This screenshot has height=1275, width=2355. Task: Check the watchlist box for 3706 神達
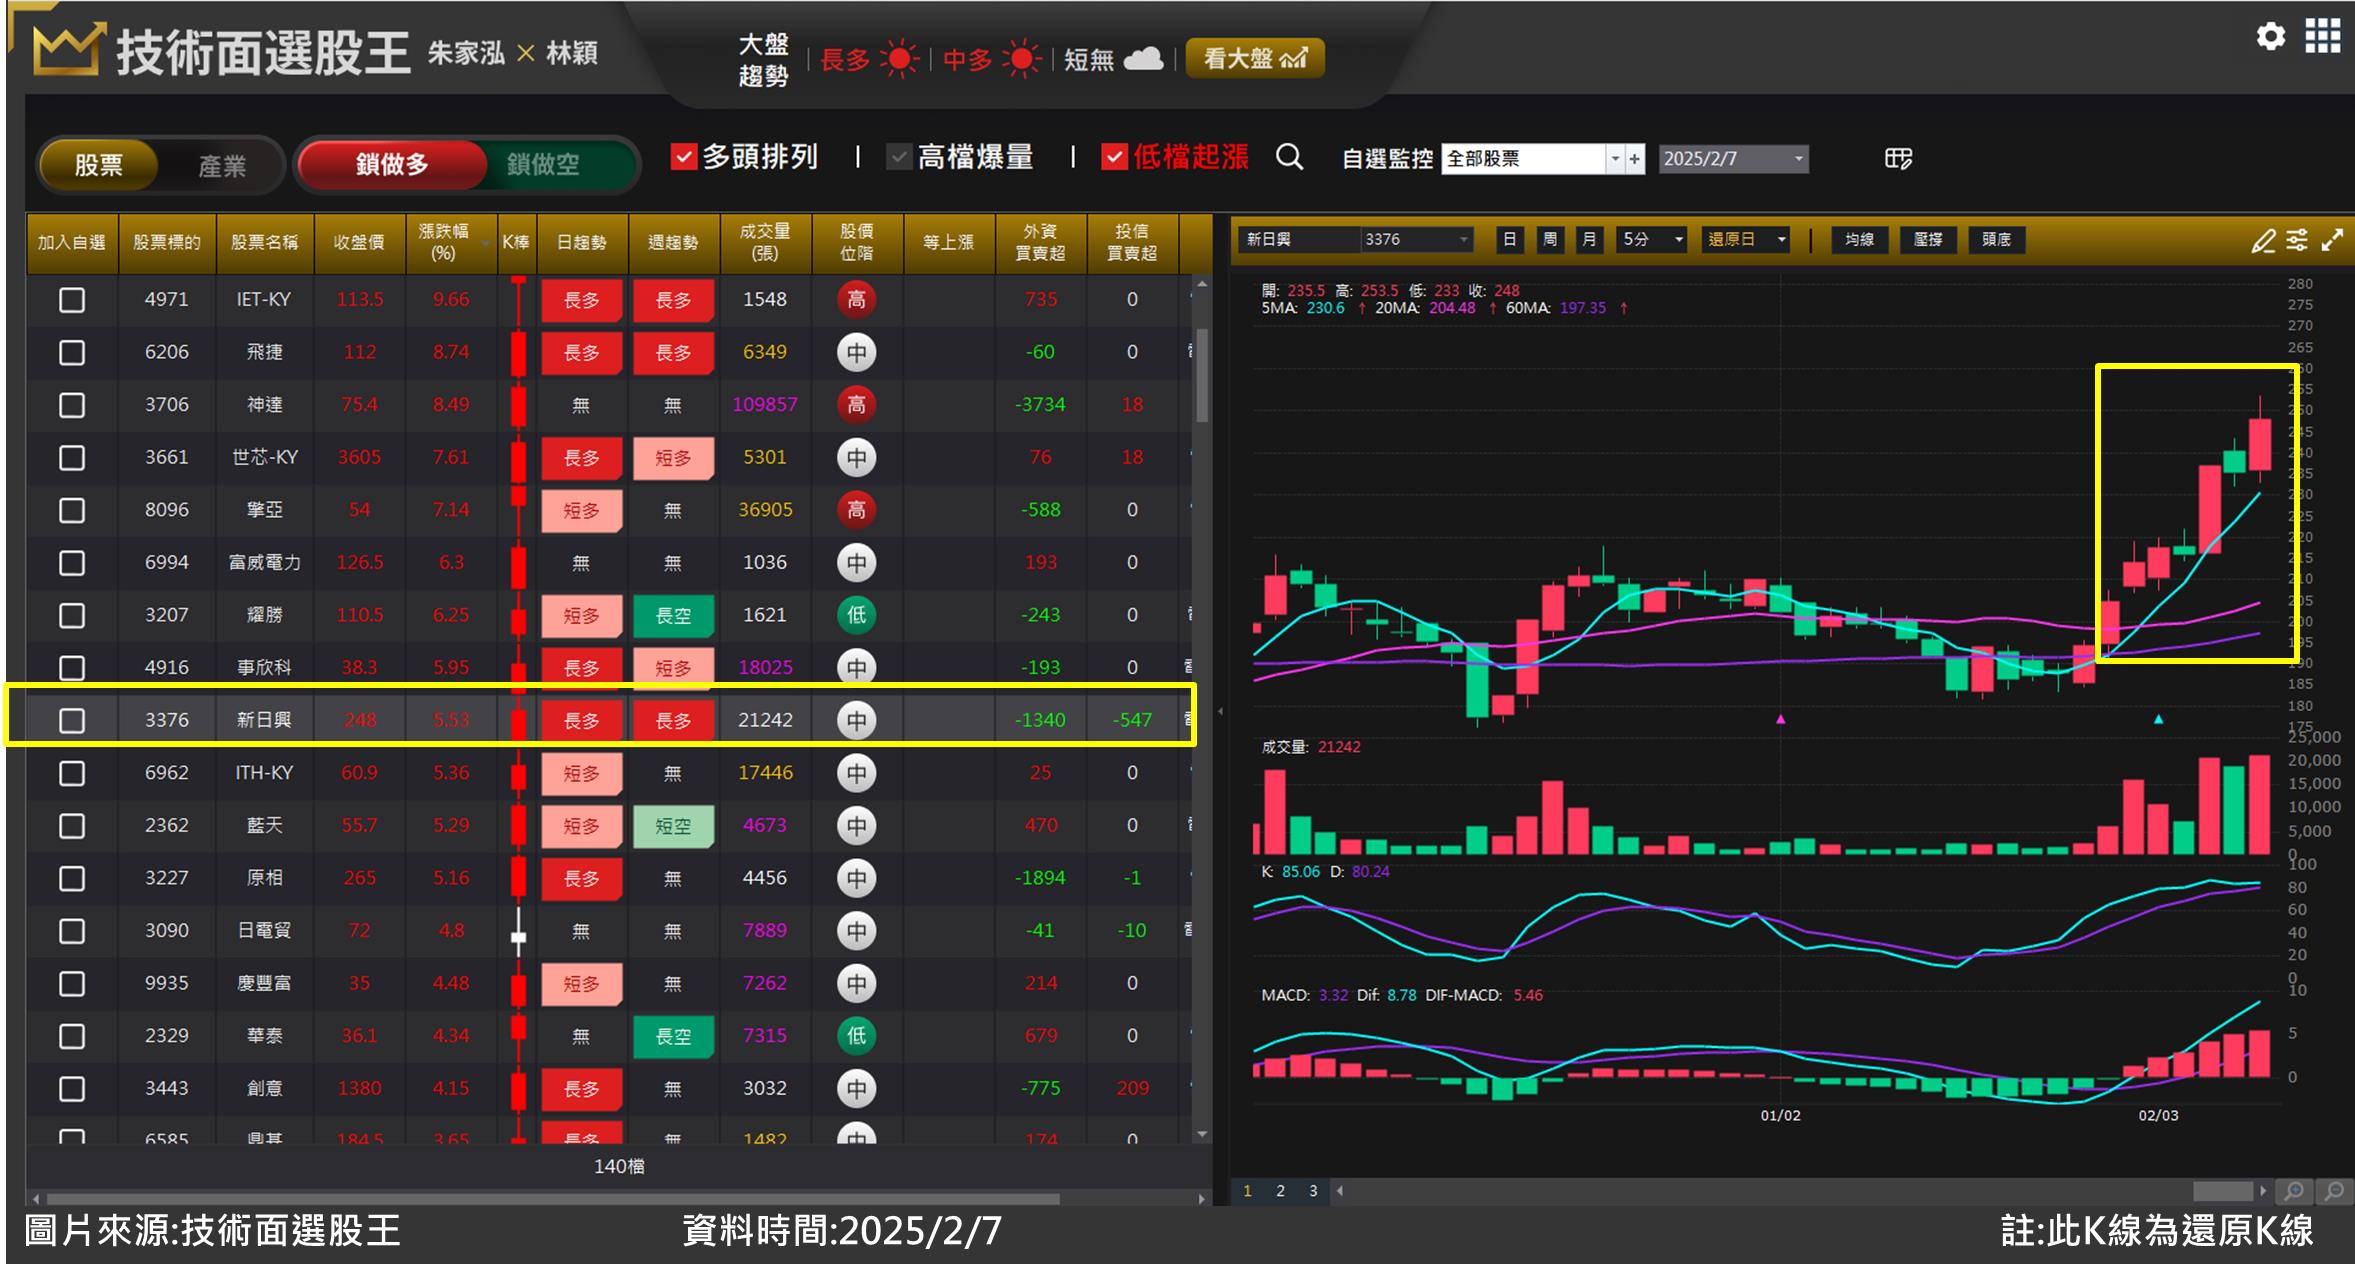click(x=72, y=405)
